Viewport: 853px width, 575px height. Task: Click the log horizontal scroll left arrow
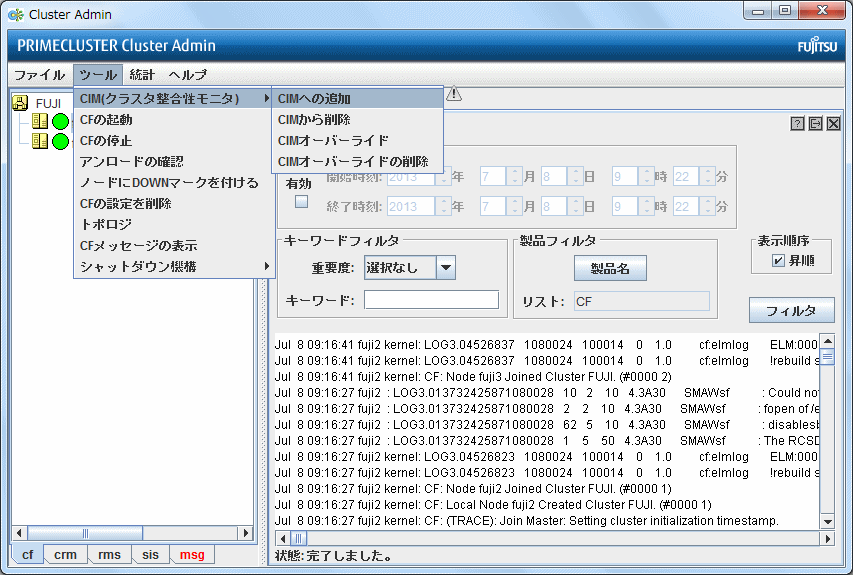tap(282, 539)
